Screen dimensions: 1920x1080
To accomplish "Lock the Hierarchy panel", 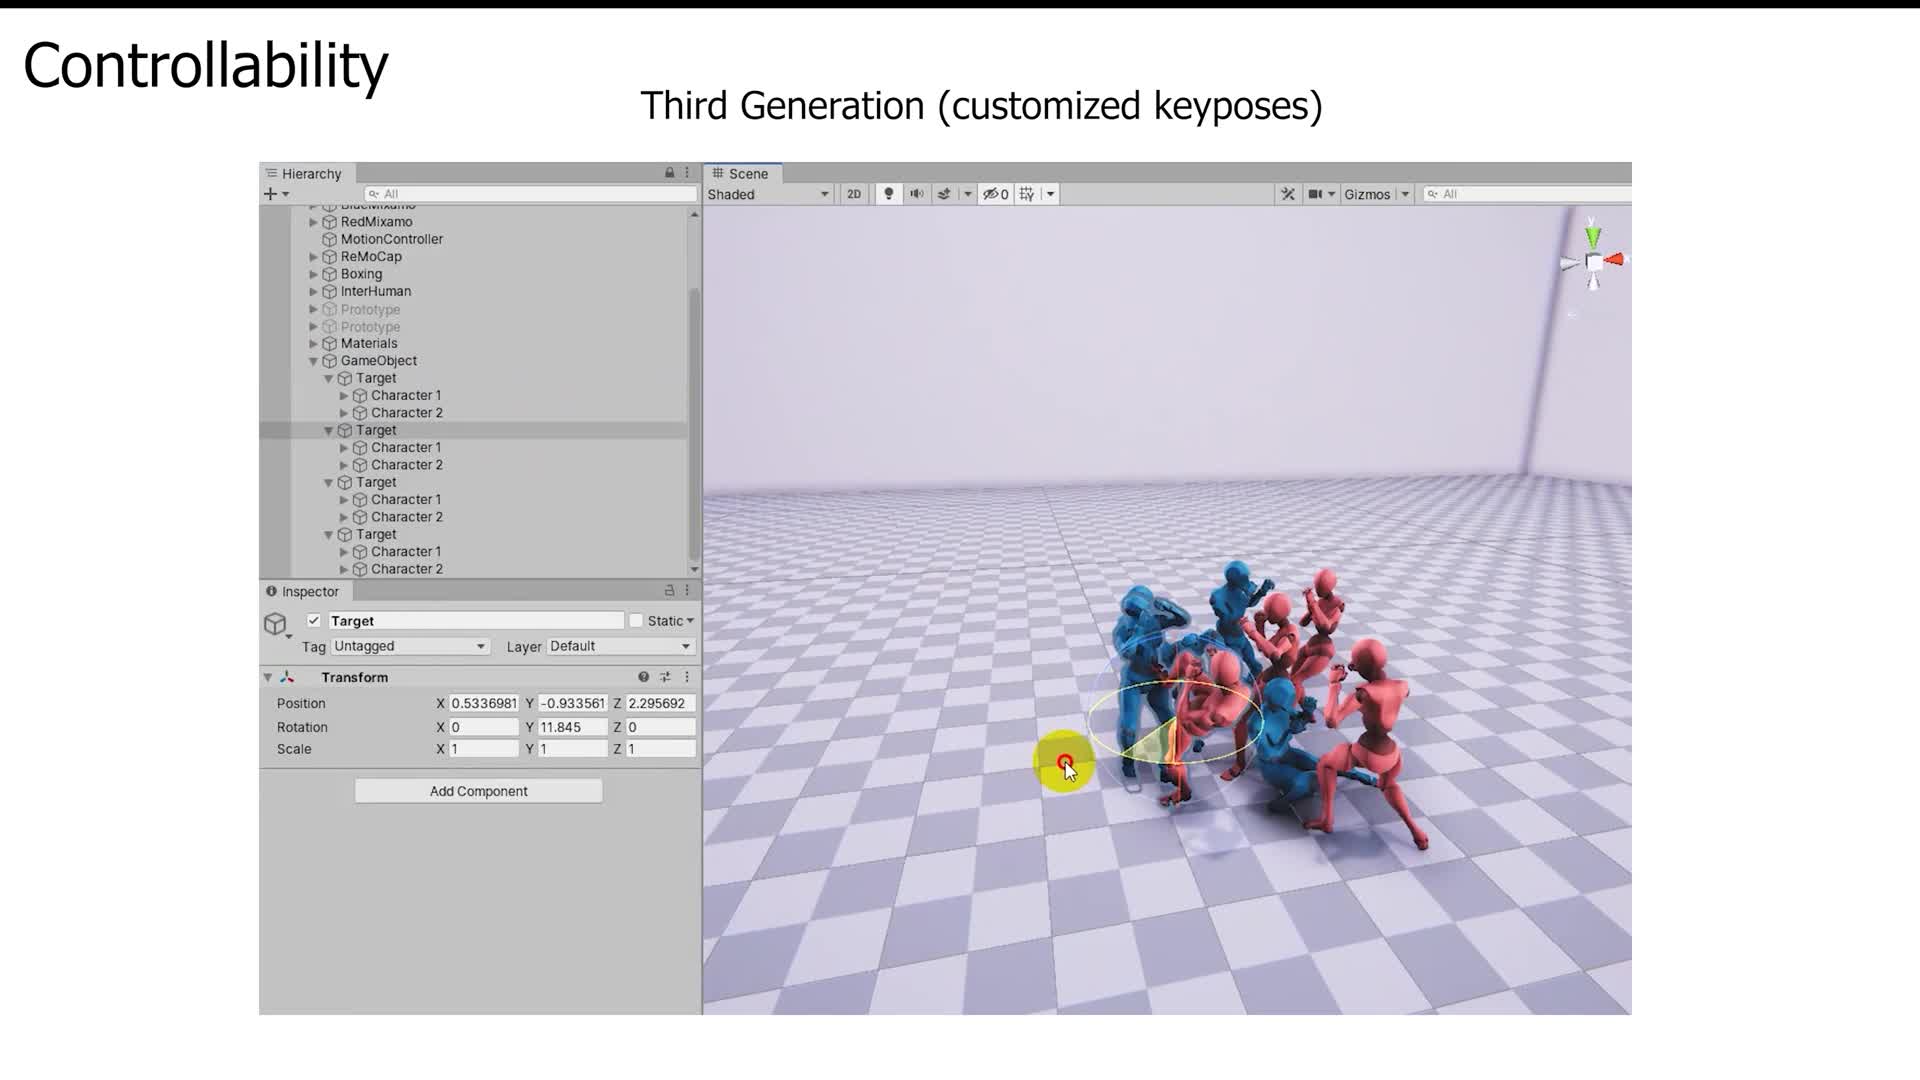I will [x=669, y=173].
